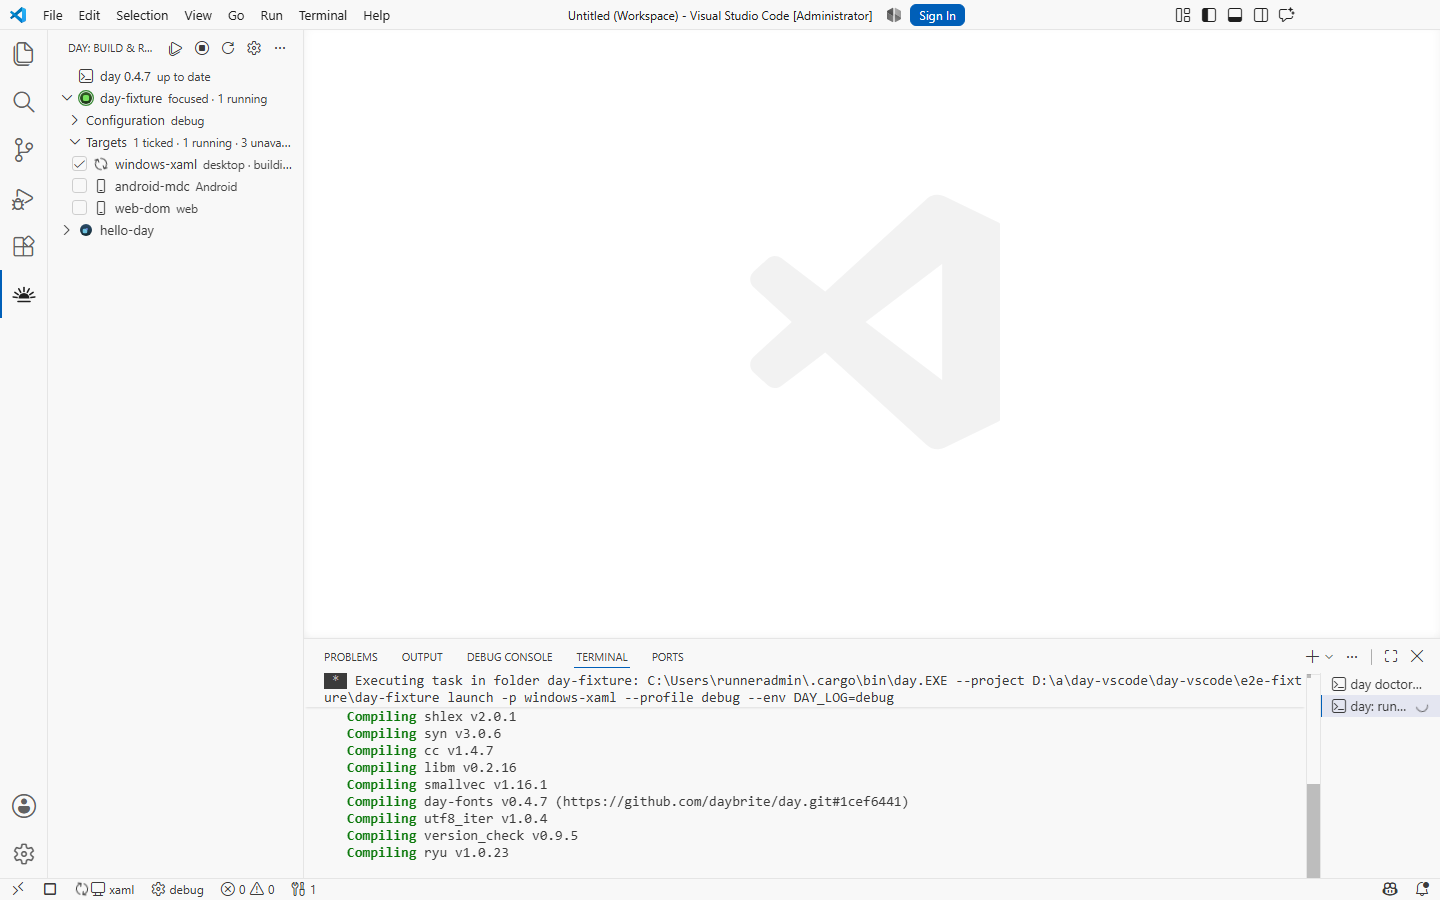Click the refresh icon in Day panel header
1440x900 pixels.
pos(228,48)
